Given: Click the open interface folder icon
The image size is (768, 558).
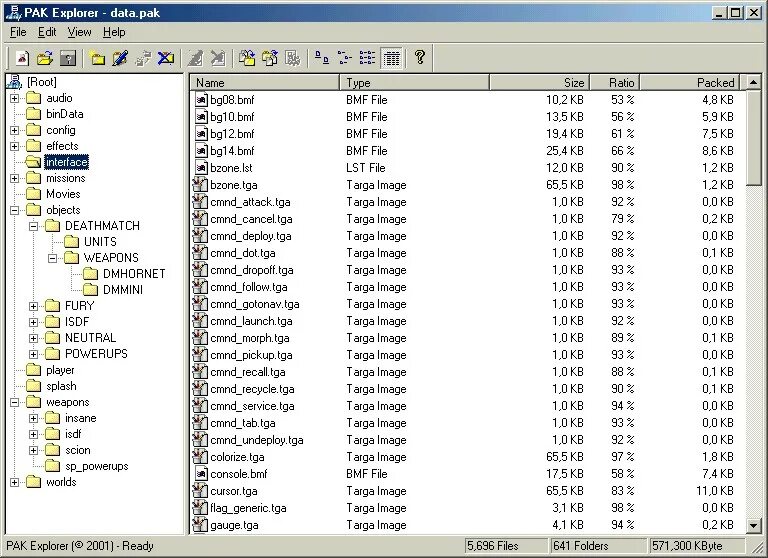Looking at the screenshot, I should pyautogui.click(x=33, y=162).
